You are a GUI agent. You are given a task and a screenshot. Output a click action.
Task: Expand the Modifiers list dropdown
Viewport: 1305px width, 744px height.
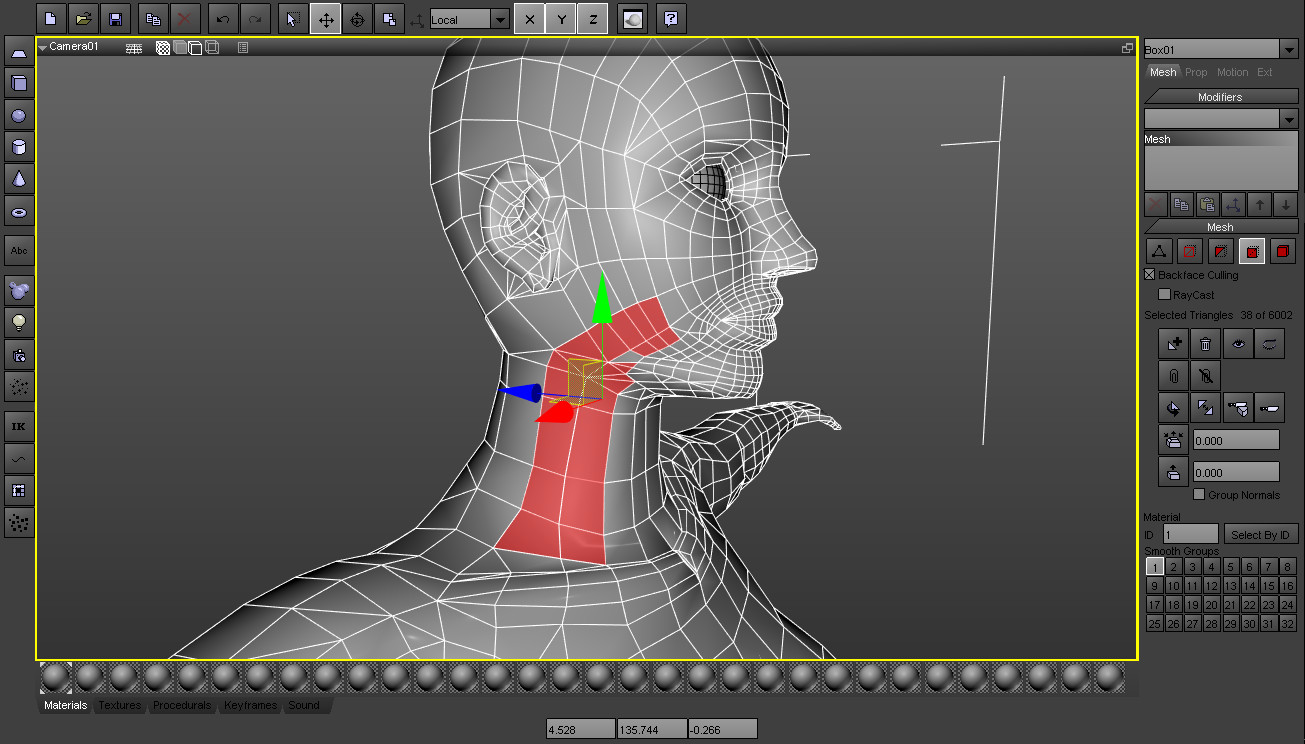(1289, 119)
